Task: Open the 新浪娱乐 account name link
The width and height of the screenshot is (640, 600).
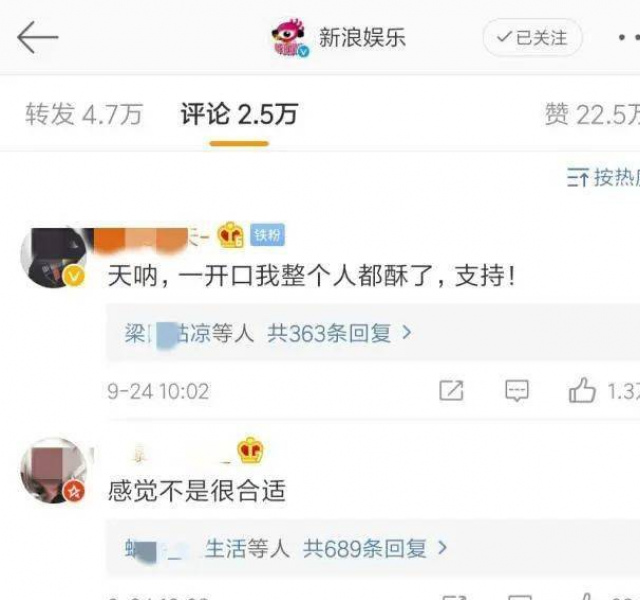Action: [x=362, y=38]
